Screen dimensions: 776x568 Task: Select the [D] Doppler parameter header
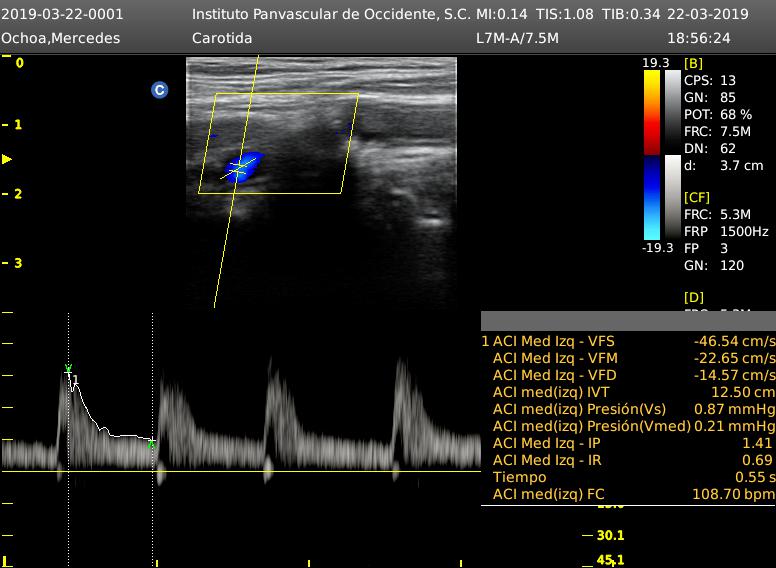(694, 297)
